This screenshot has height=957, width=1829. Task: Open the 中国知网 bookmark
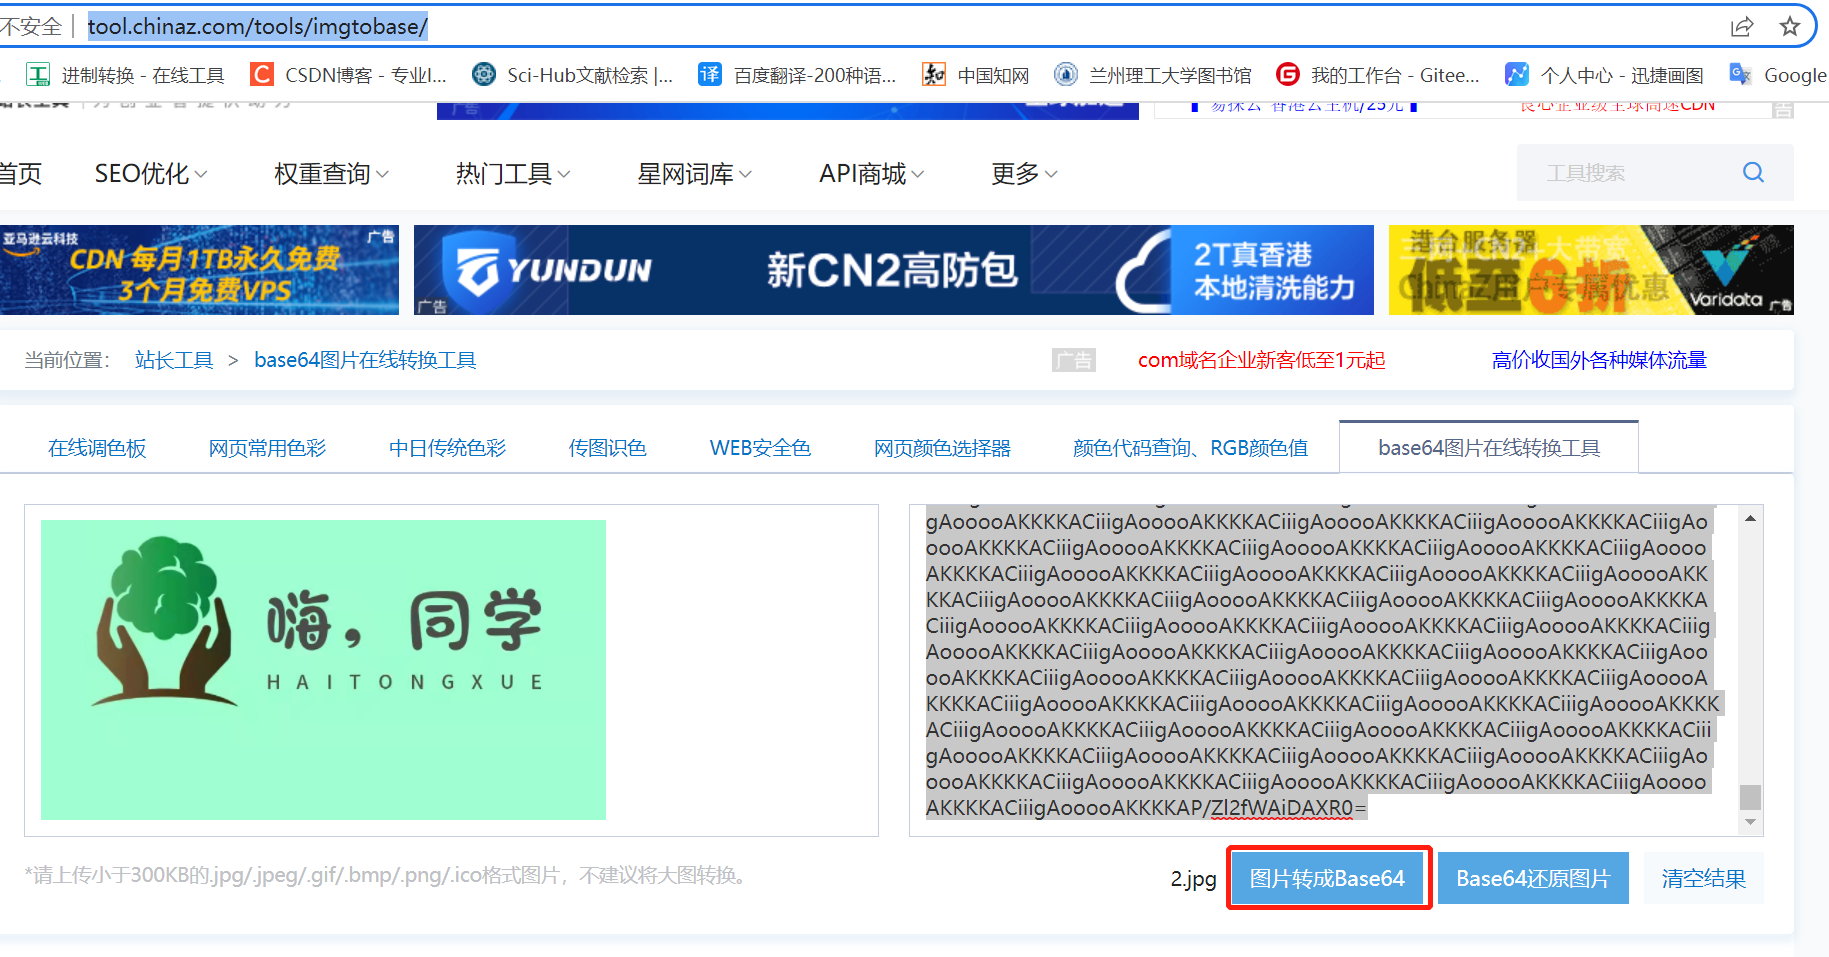pyautogui.click(x=973, y=74)
